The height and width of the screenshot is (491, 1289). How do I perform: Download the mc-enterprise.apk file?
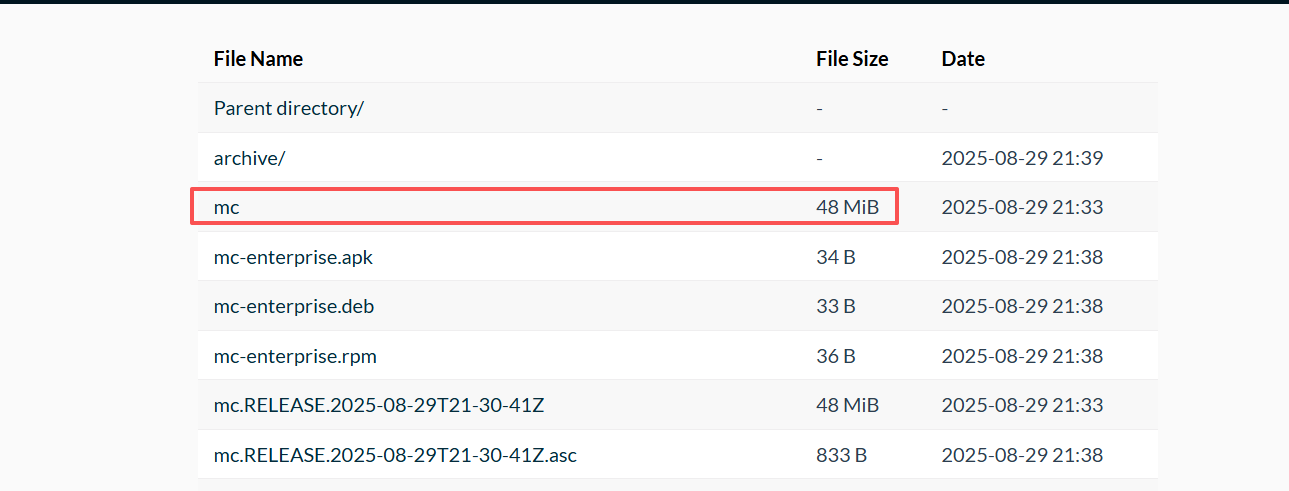pyautogui.click(x=293, y=257)
